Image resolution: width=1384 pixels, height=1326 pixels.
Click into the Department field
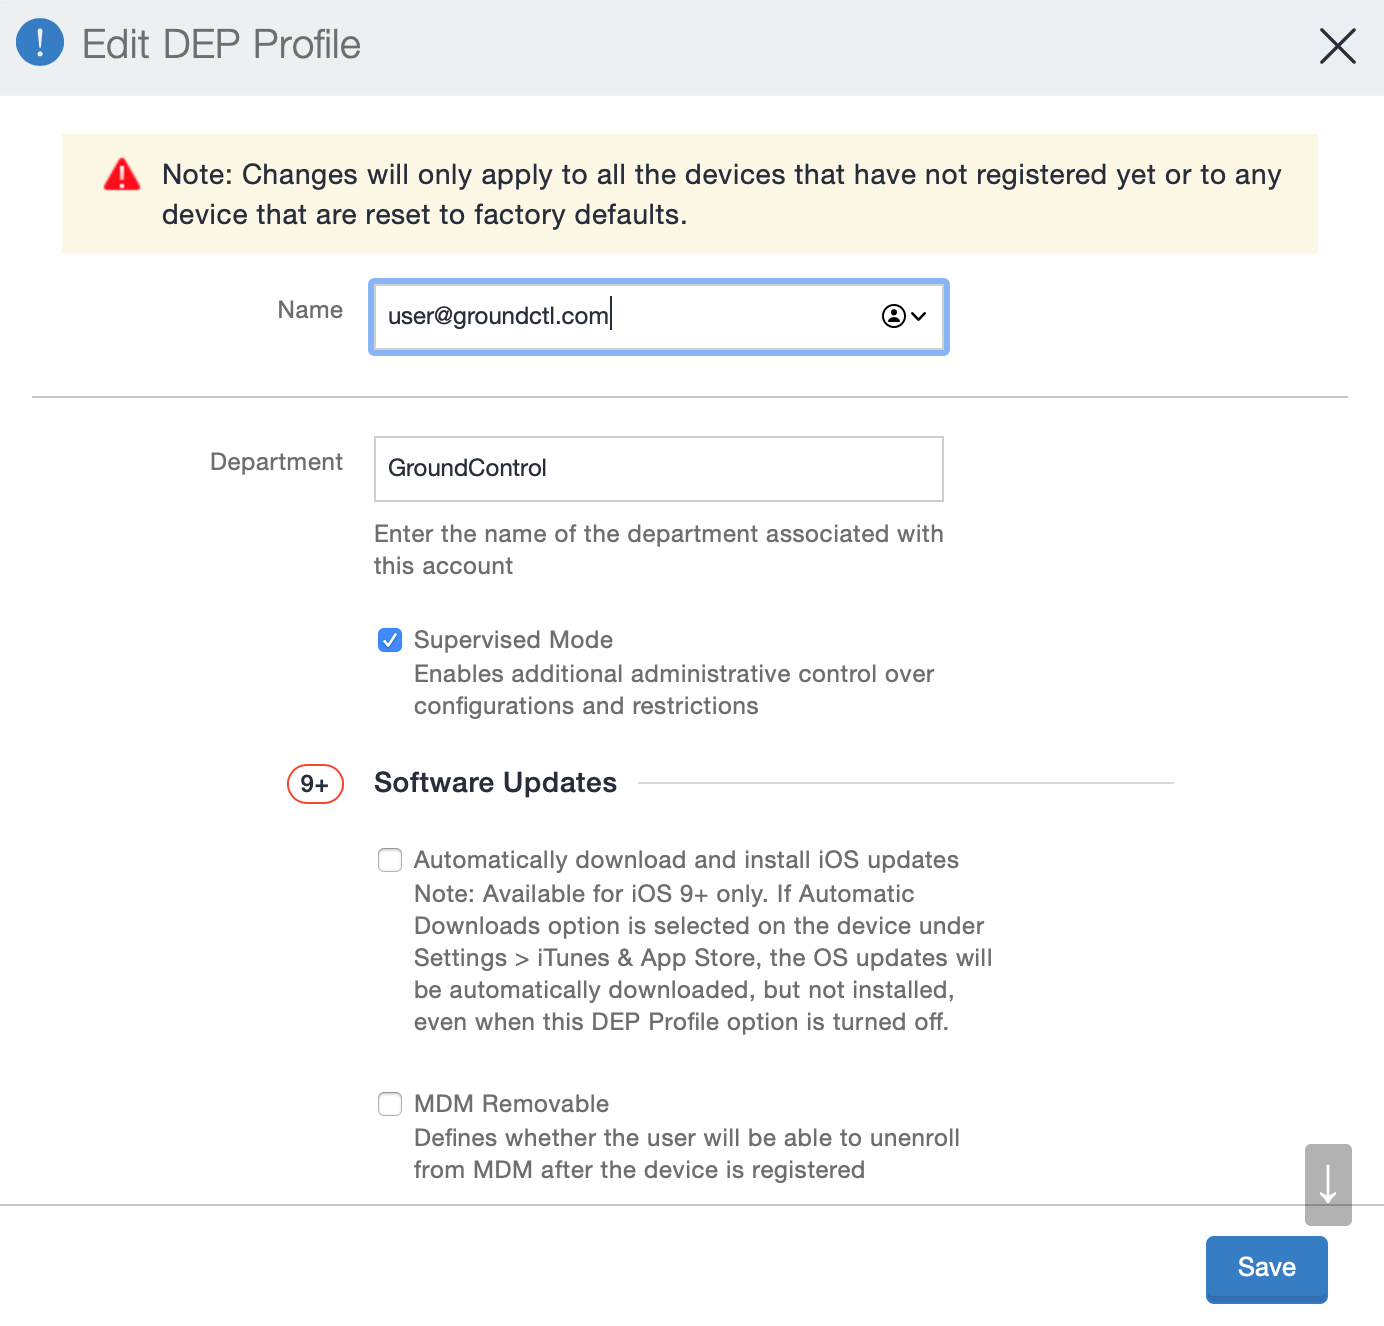point(658,468)
